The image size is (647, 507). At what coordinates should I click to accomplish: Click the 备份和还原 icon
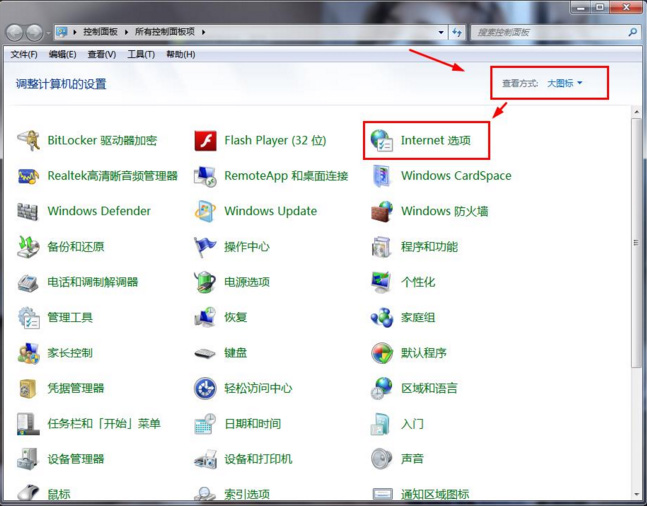28,247
